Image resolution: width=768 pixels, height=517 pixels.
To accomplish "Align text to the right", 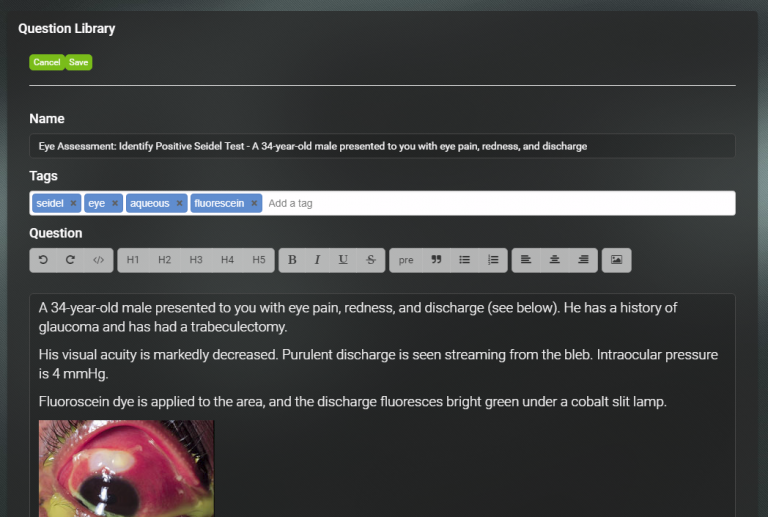I will (583, 260).
